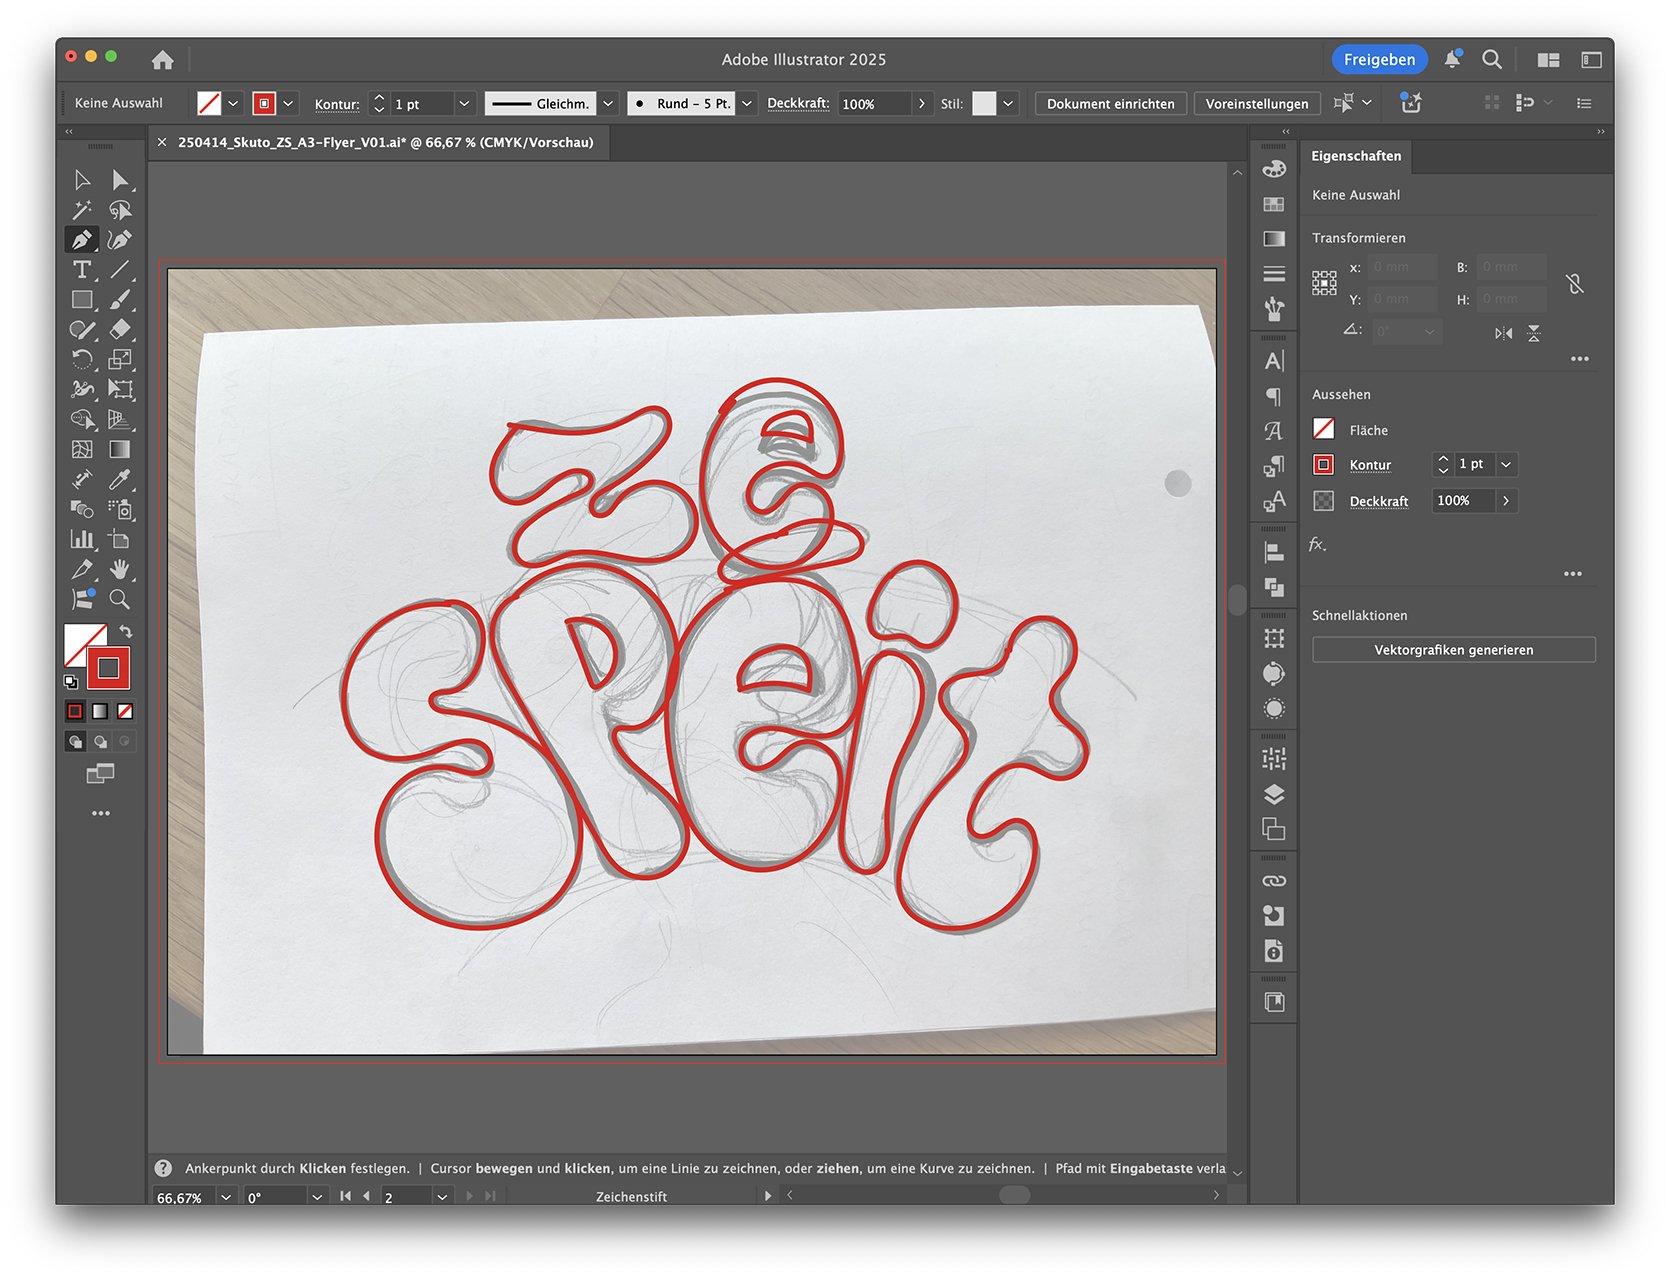Open Kontur weight dropdown in Eigenschaften
1670x1278 pixels.
[1506, 464]
